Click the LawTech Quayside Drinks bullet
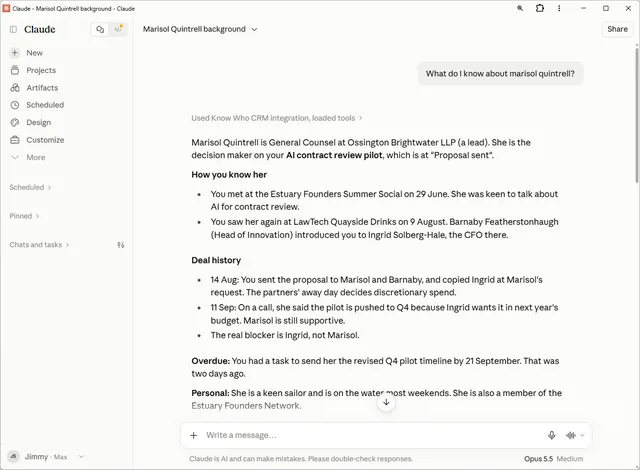The height and width of the screenshot is (470, 640). [x=384, y=228]
